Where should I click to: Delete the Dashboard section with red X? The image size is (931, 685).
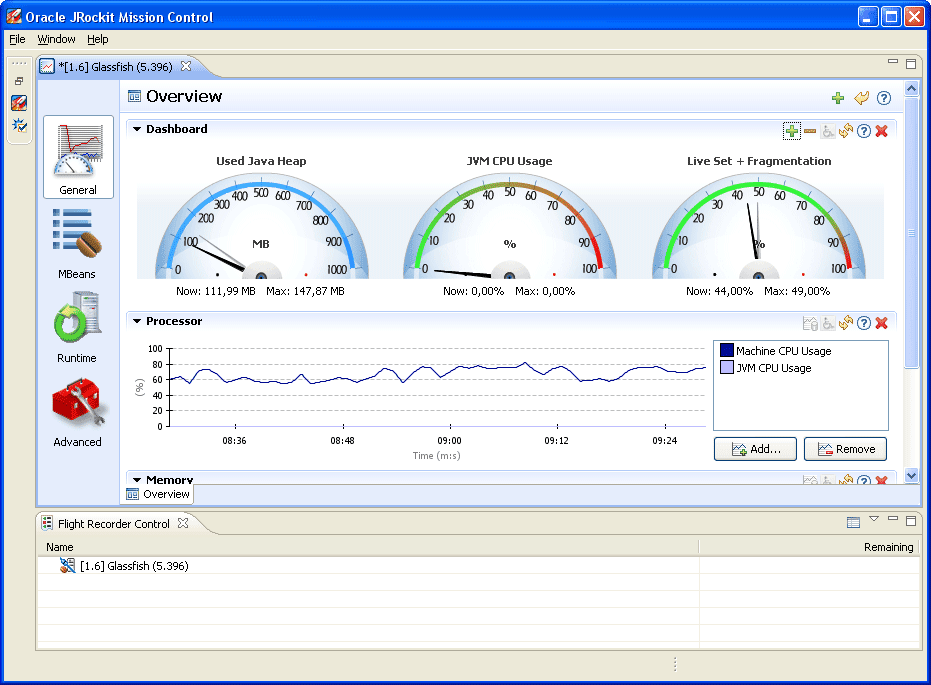pyautogui.click(x=882, y=131)
